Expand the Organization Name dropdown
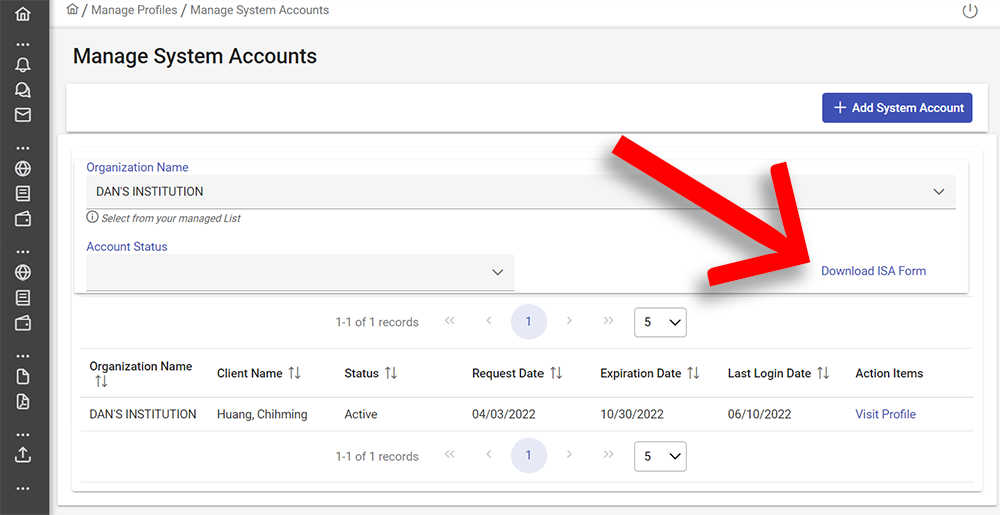 (x=521, y=191)
